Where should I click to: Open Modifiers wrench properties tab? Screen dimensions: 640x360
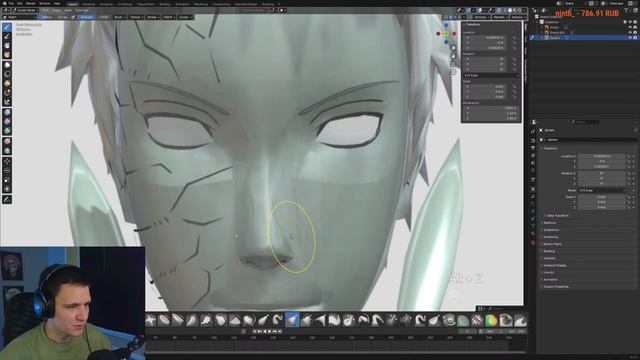tap(533, 196)
